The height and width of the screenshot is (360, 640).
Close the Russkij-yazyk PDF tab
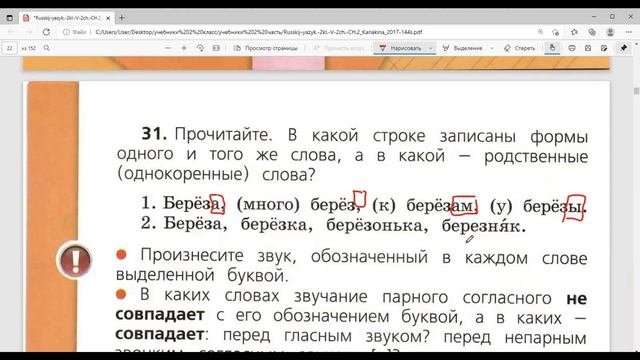click(x=108, y=18)
